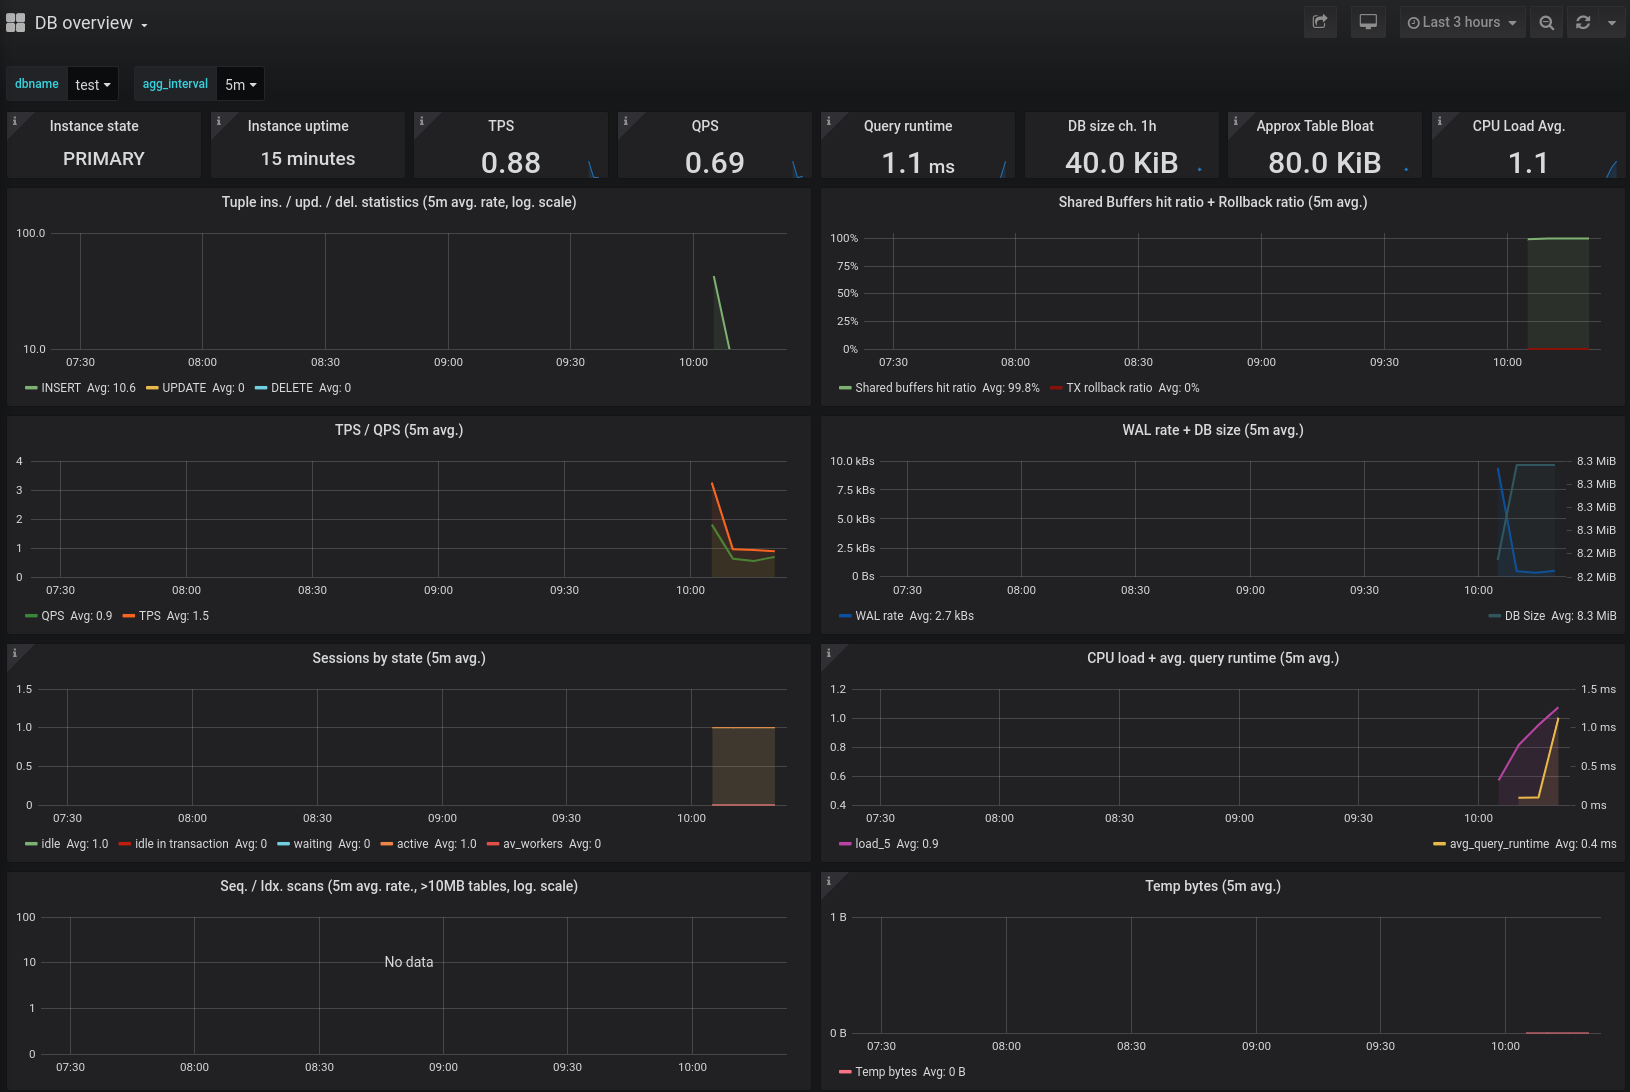Open the info icon on Sessions by state panel
The height and width of the screenshot is (1092, 1630).
click(x=15, y=651)
